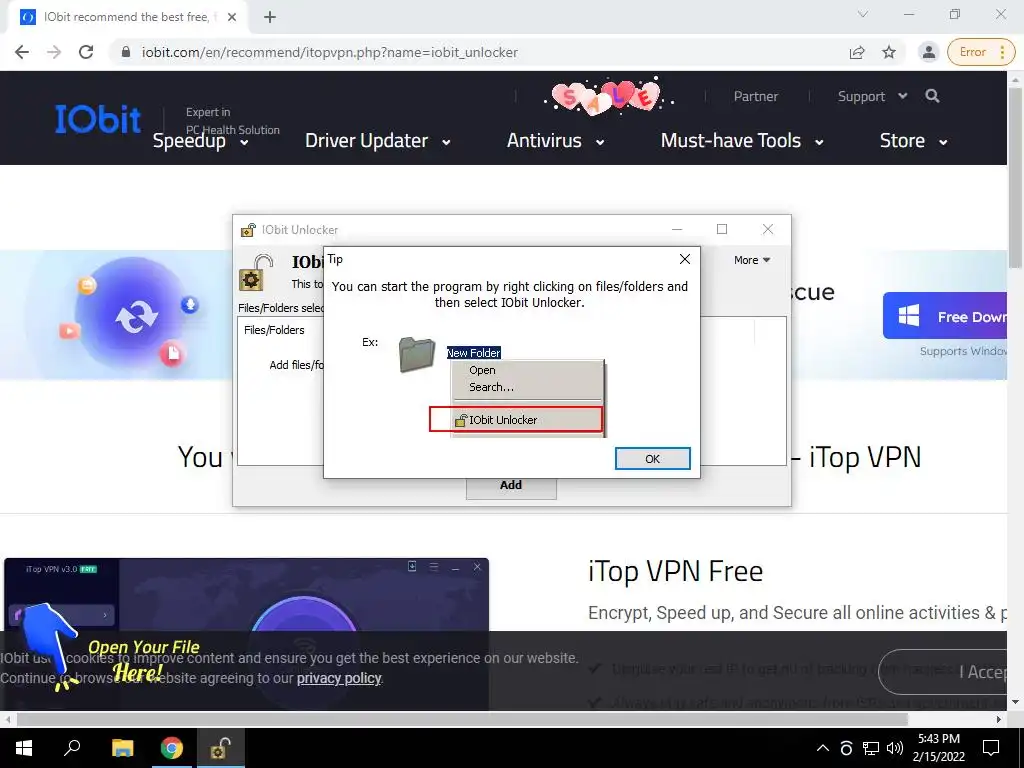This screenshot has height=768, width=1024.
Task: Click the IObit recommend browser tab
Action: 127,18
